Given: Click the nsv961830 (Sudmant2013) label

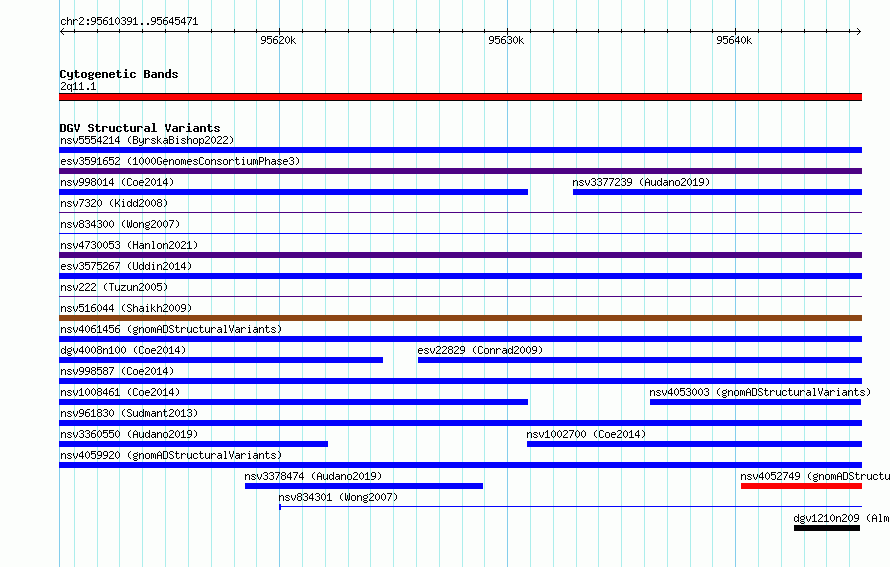Looking at the screenshot, I should coord(129,413).
